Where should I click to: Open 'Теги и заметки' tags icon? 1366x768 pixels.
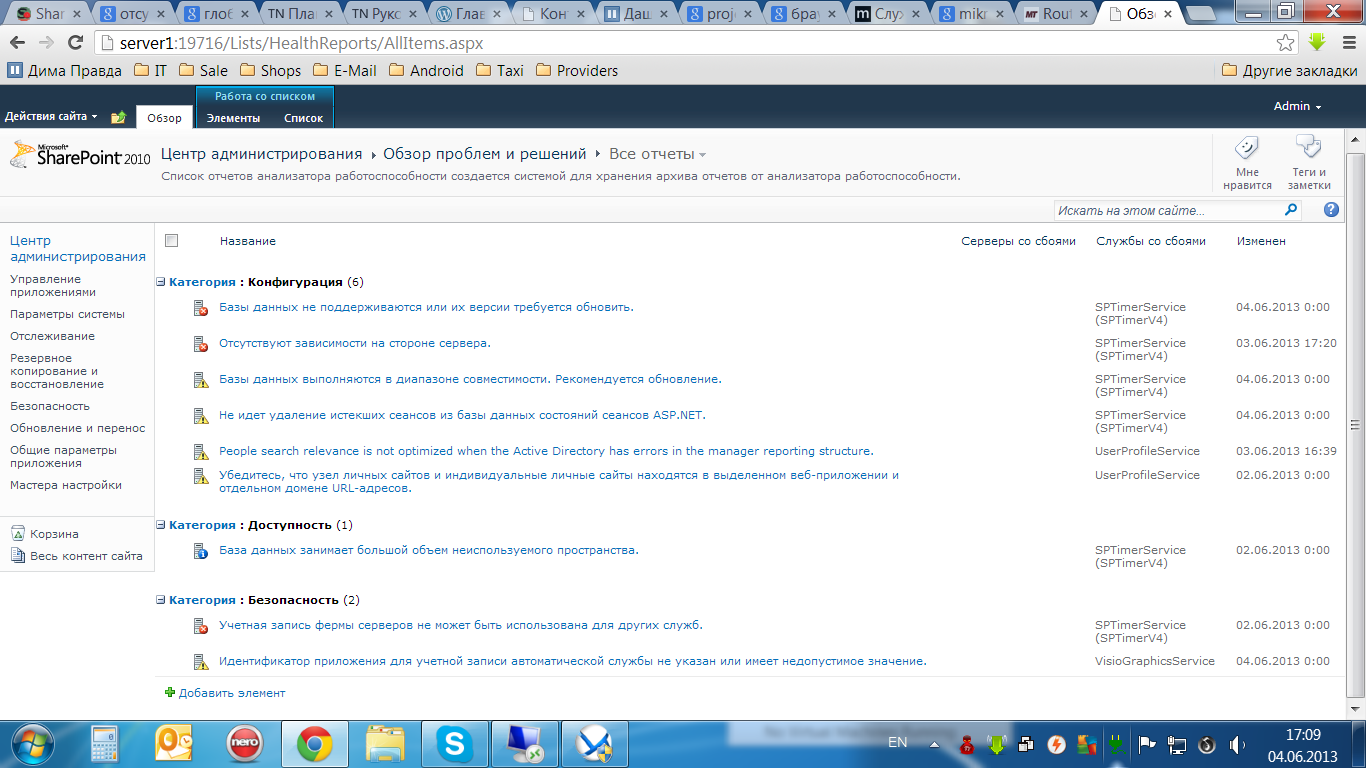[1309, 148]
